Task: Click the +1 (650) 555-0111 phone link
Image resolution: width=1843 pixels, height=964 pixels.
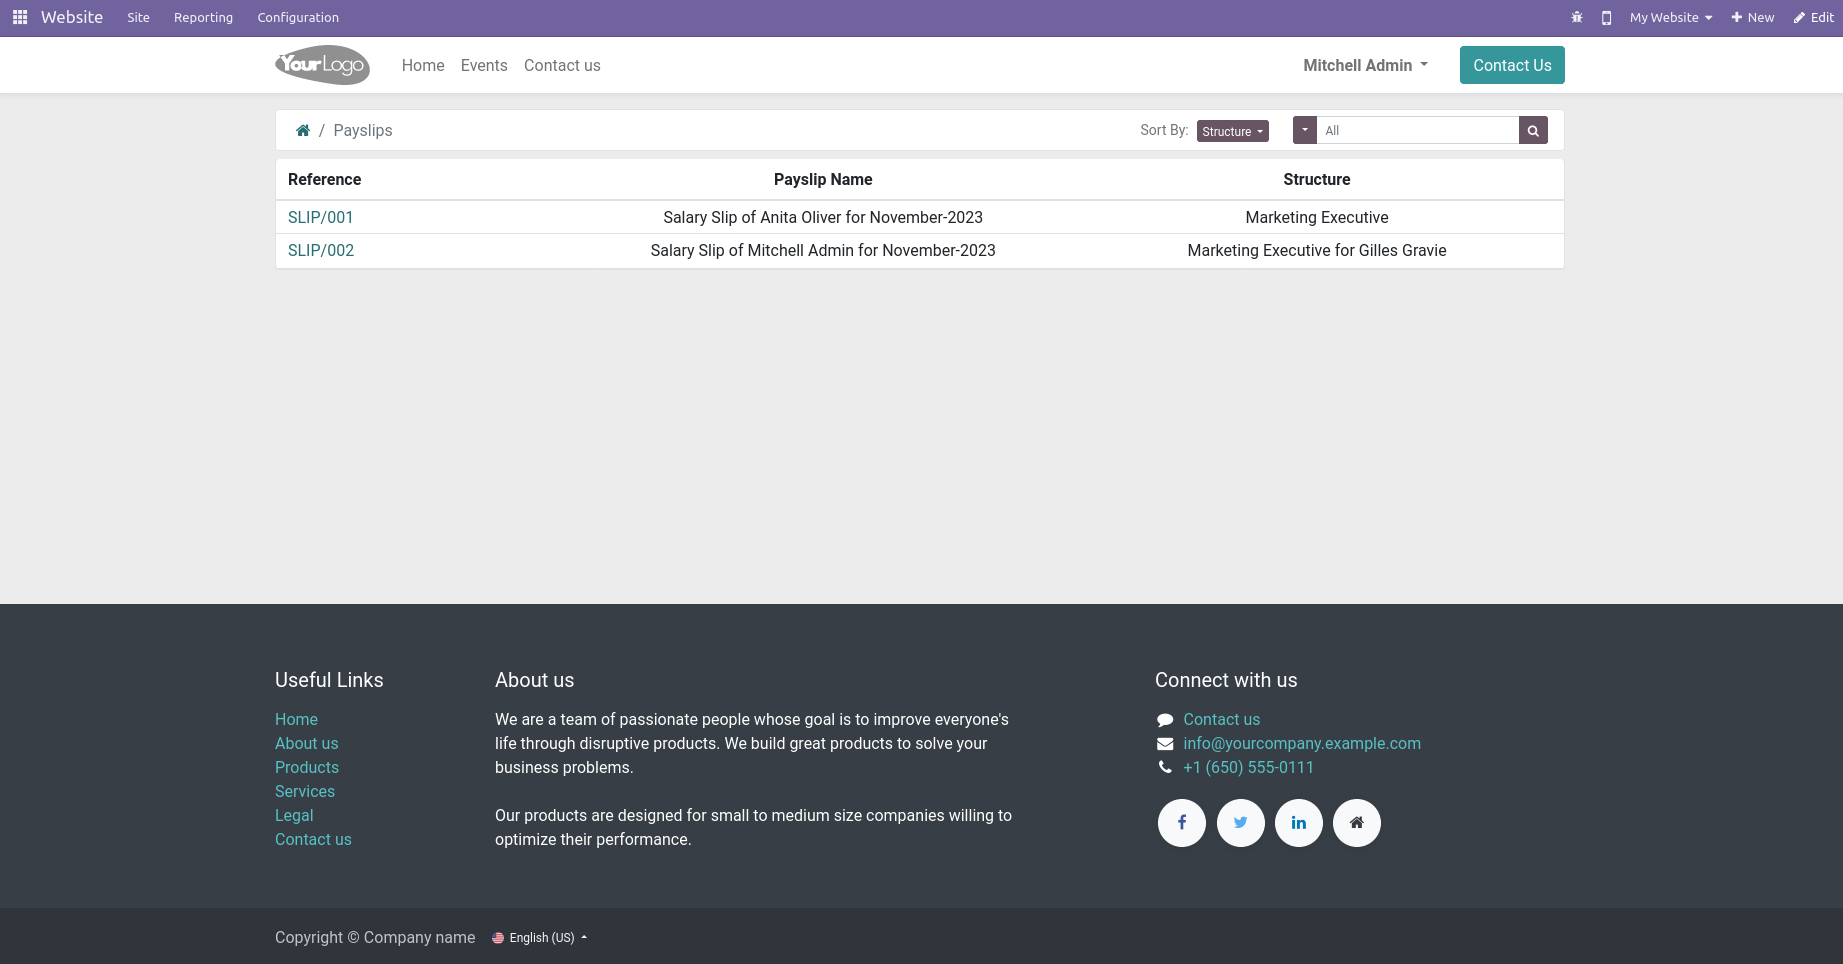Action: 1248,767
